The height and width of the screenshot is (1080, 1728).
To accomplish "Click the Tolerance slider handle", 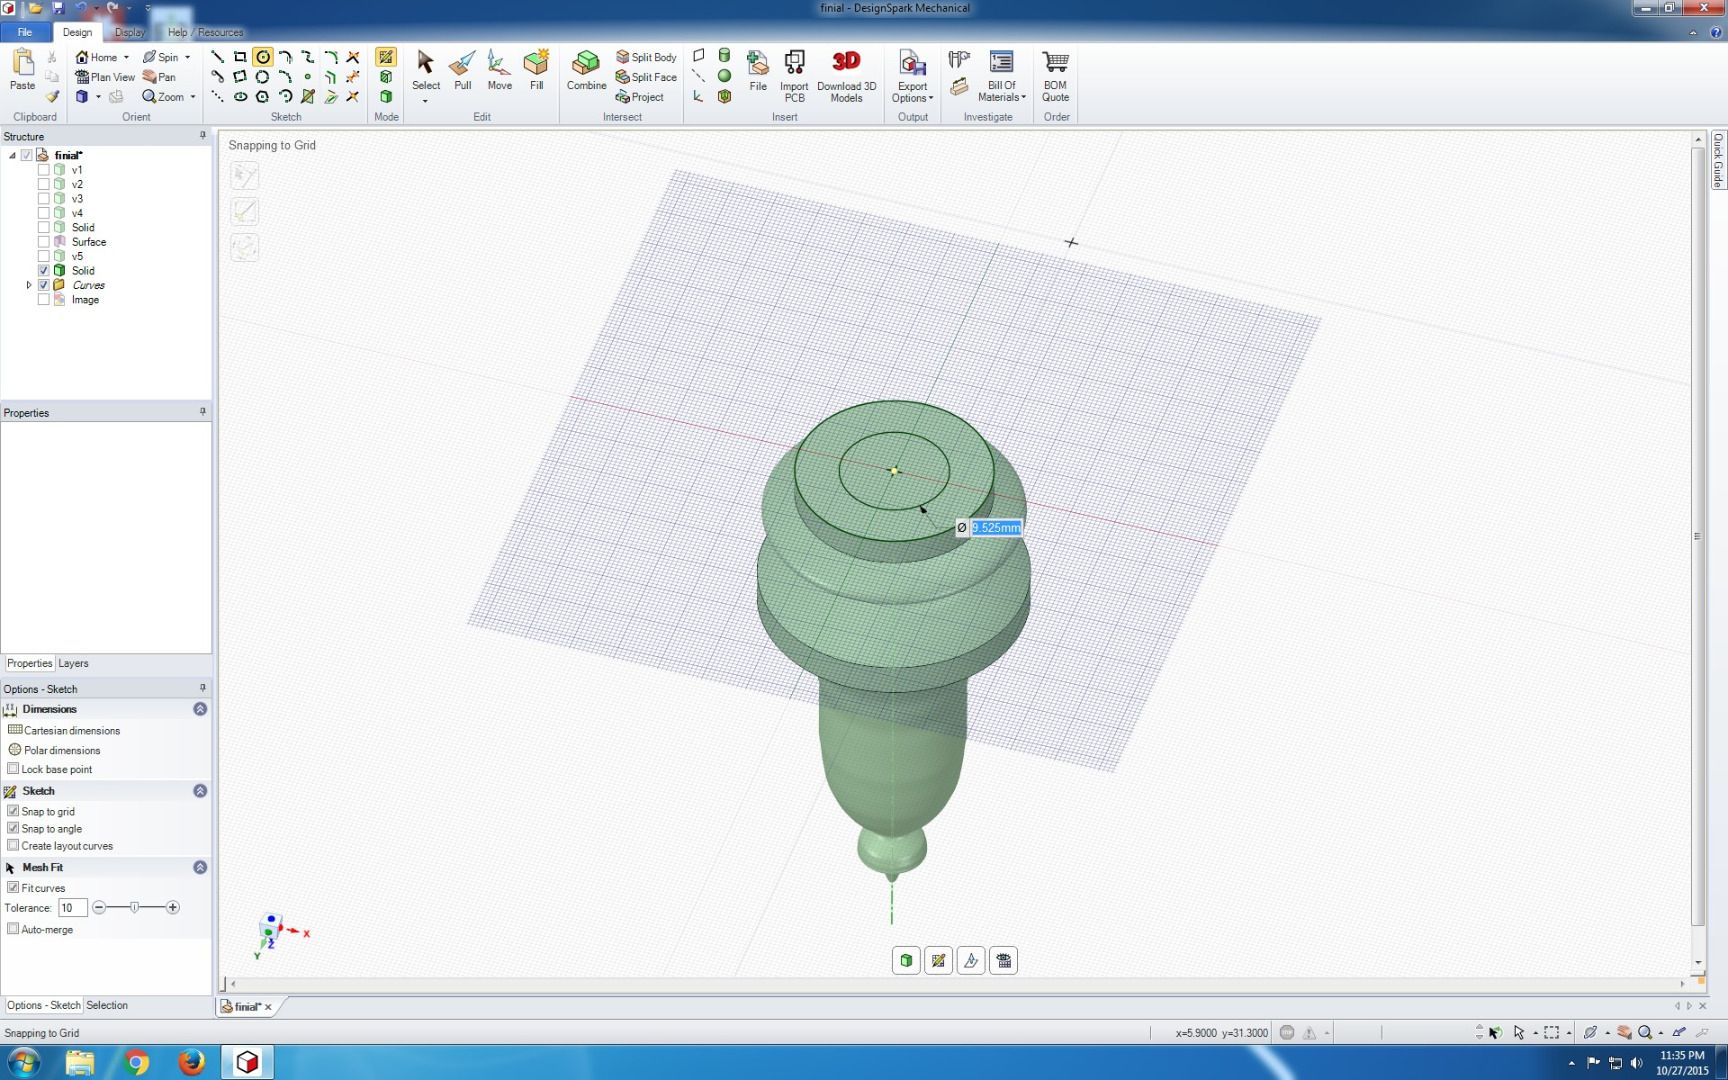I will (135, 907).
